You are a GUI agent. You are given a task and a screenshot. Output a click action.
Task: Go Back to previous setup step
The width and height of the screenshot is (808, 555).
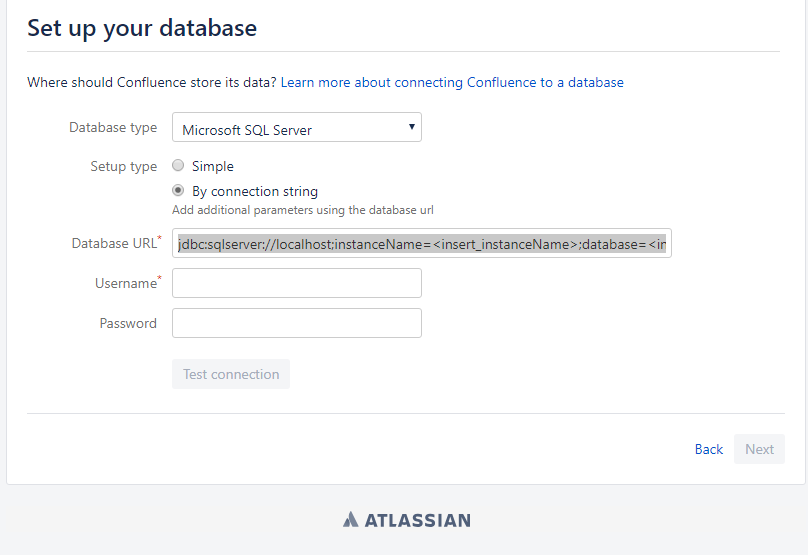click(x=709, y=449)
